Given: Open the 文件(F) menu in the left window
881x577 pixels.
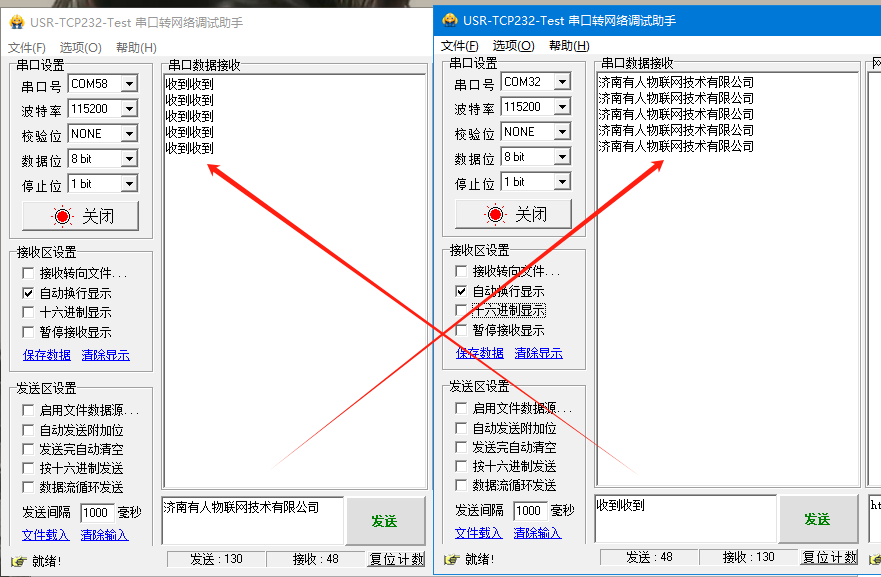Looking at the screenshot, I should [27, 48].
